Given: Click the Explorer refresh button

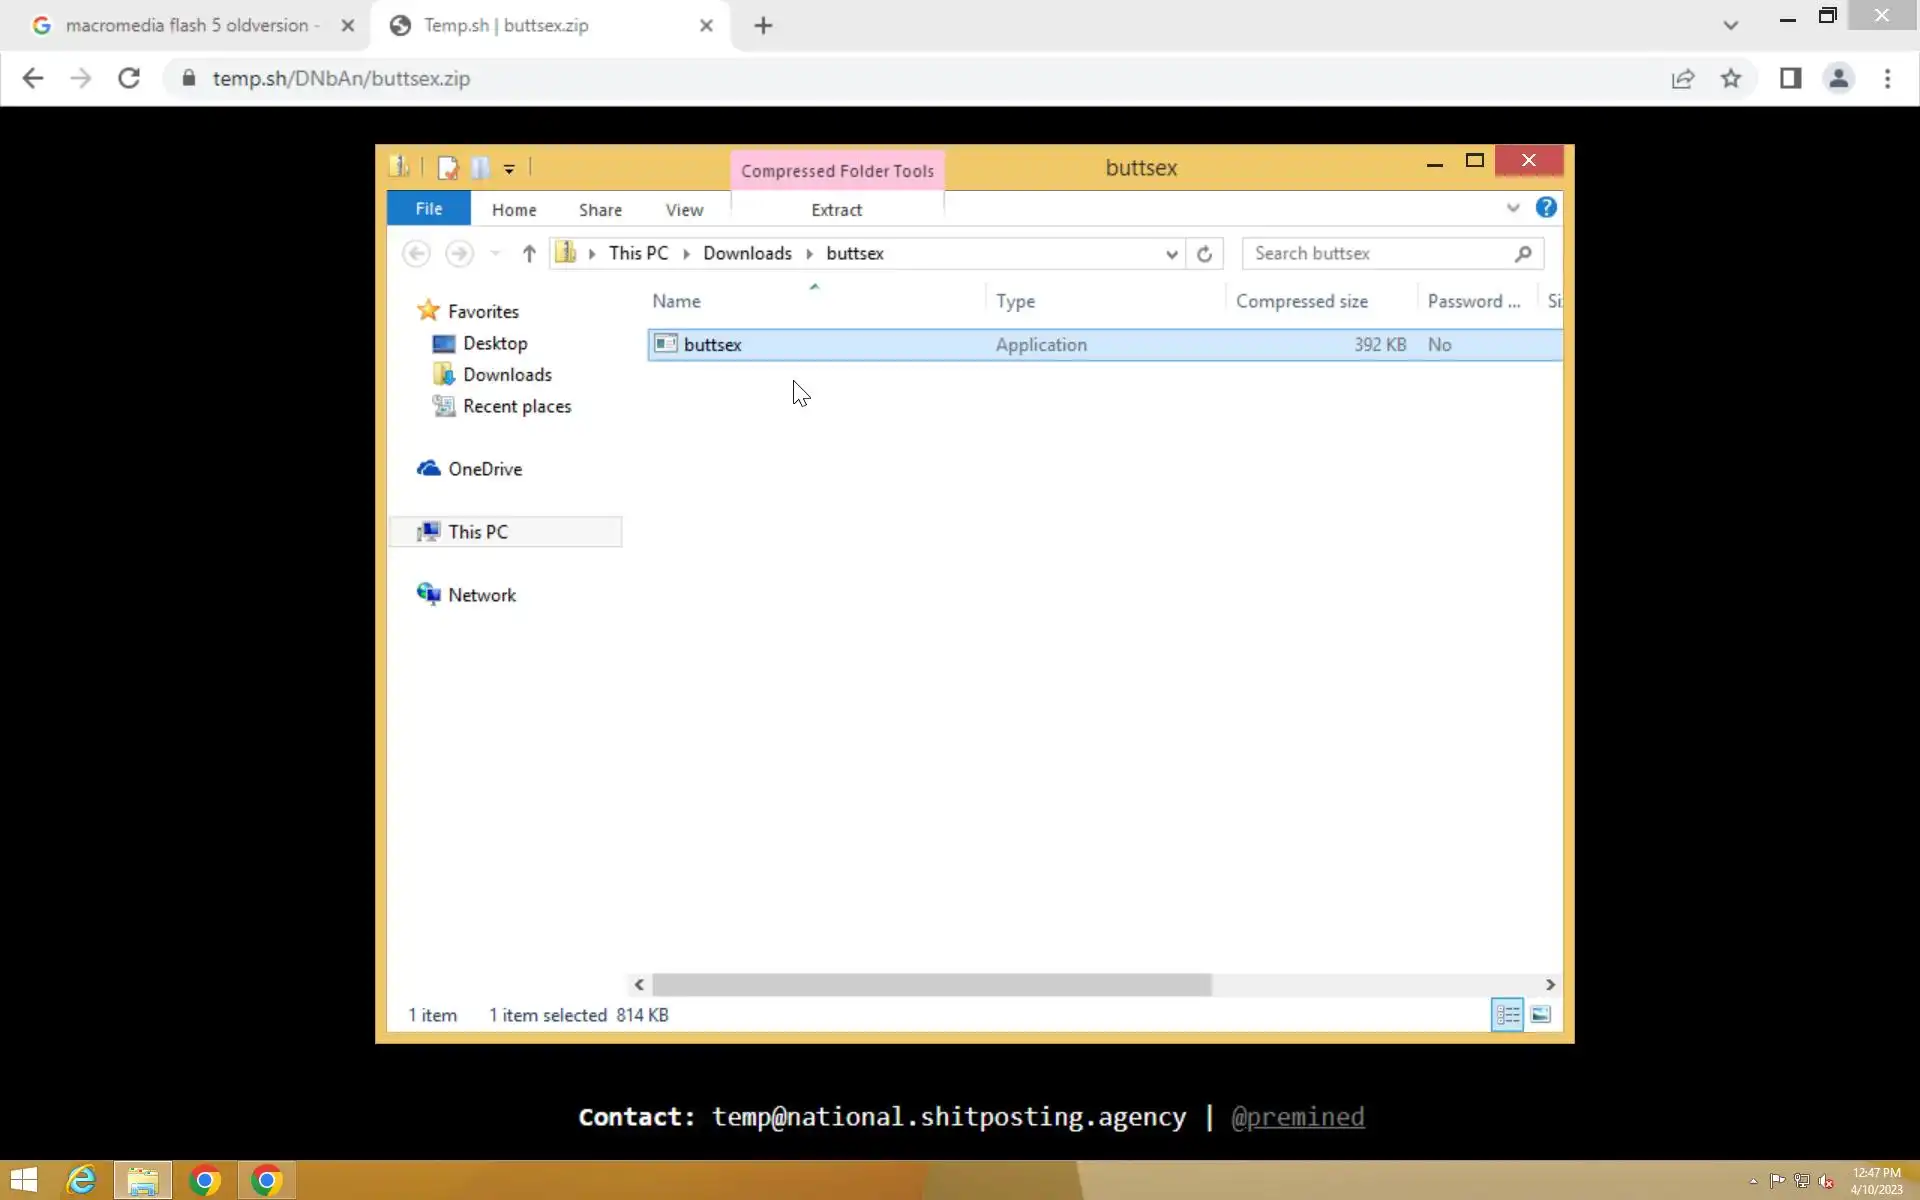Looking at the screenshot, I should point(1204,254).
